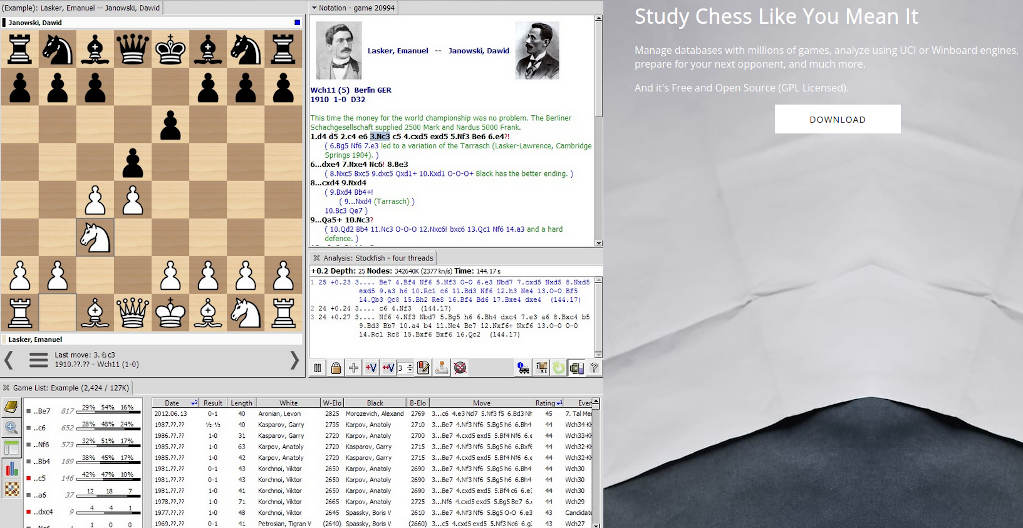Go to next move with right arrow

(x=294, y=359)
